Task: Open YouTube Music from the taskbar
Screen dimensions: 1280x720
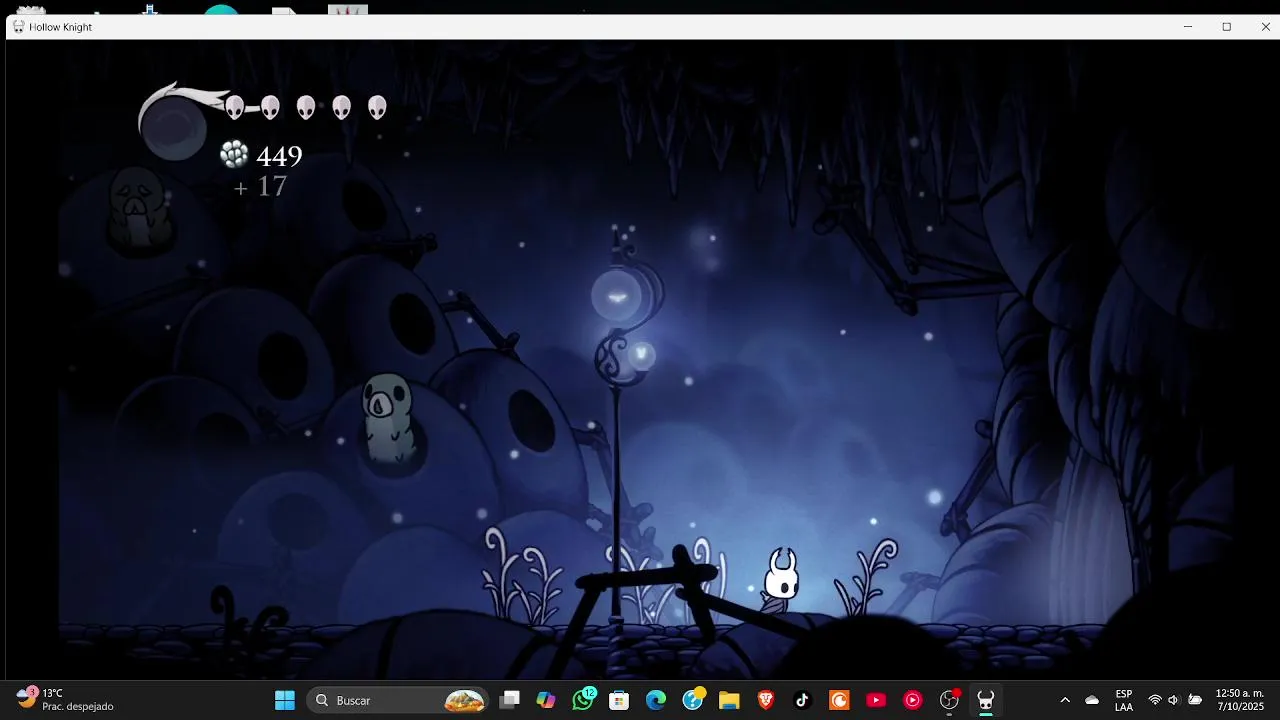Action: [x=912, y=700]
